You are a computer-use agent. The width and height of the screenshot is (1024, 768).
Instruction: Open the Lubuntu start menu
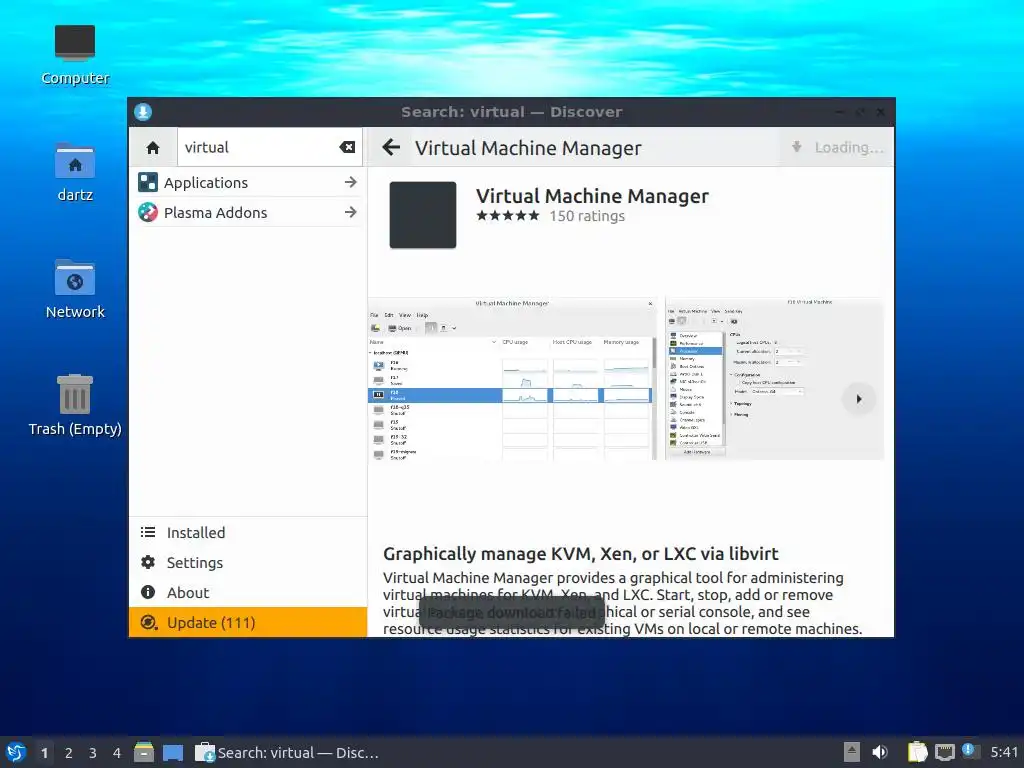(16, 752)
